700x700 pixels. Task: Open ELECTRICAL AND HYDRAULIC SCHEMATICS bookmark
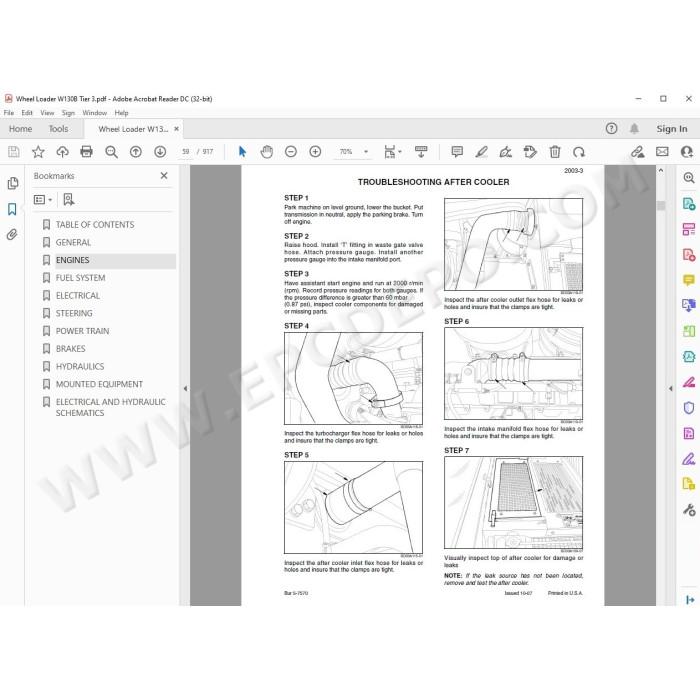pos(110,407)
